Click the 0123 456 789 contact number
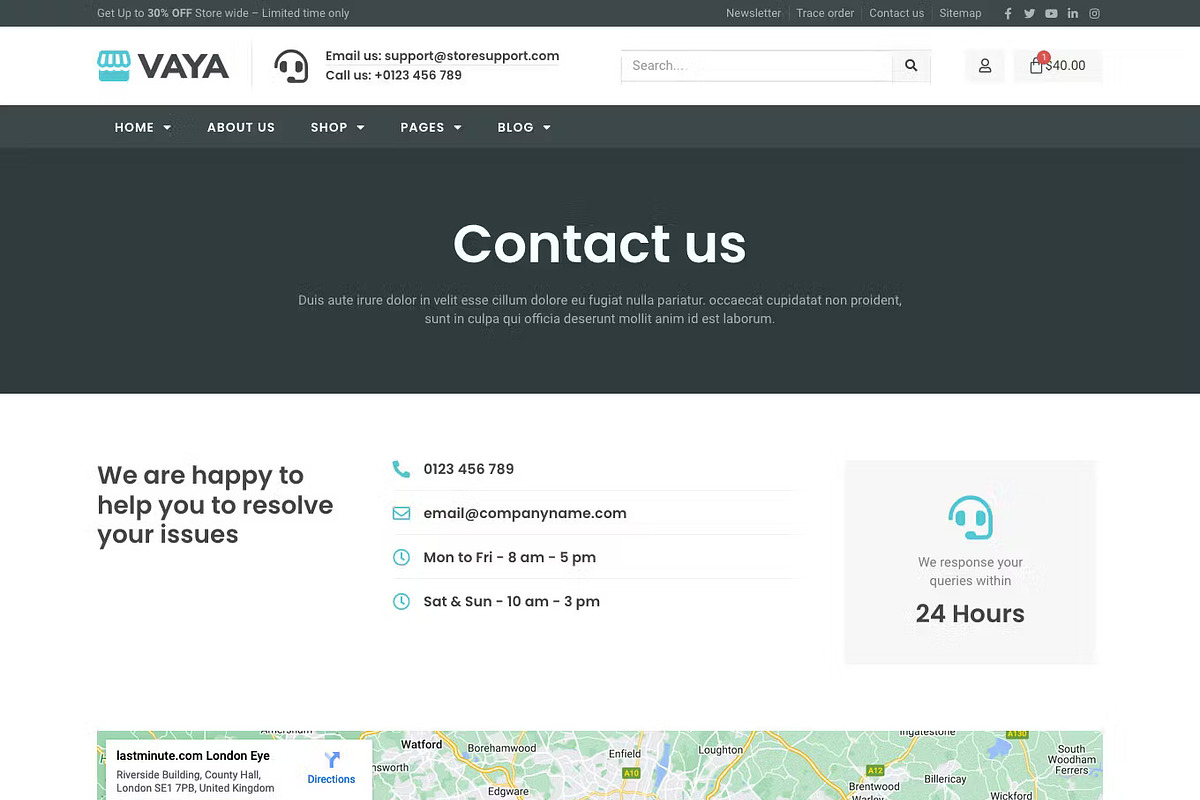This screenshot has width=1200, height=800. coord(468,469)
